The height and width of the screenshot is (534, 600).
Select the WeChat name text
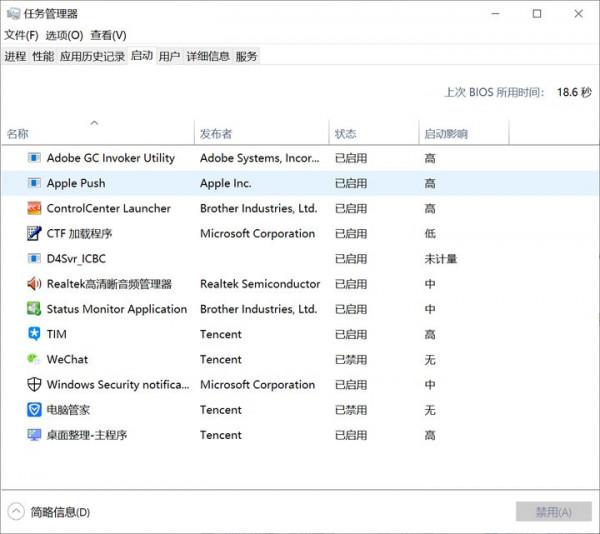click(x=67, y=360)
